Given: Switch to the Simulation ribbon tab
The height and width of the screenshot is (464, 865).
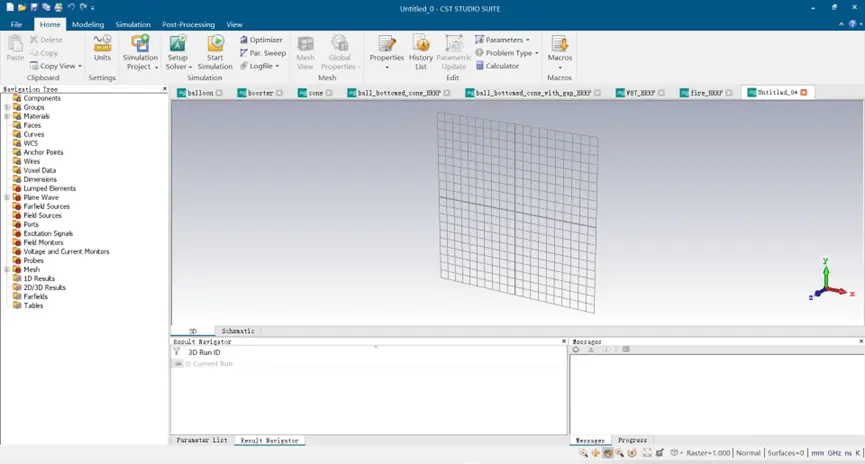Looking at the screenshot, I should pyautogui.click(x=133, y=24).
